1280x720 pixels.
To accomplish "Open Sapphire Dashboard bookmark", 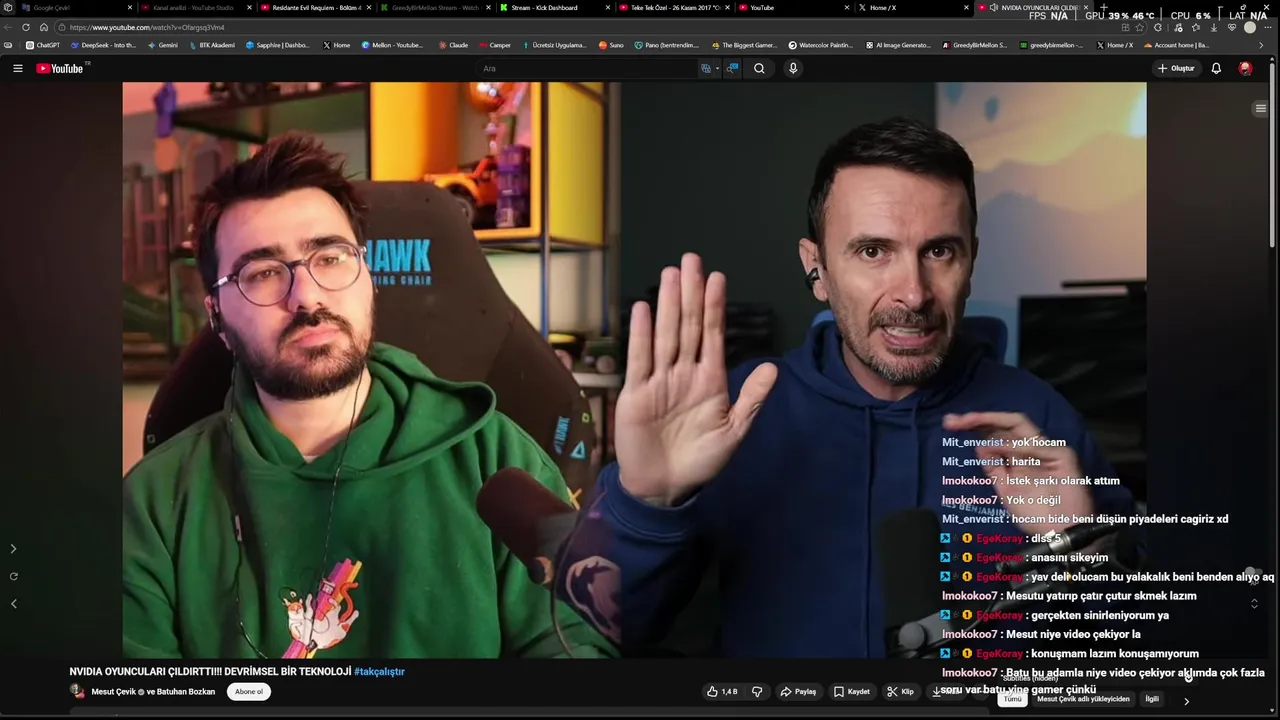I will 277,45.
